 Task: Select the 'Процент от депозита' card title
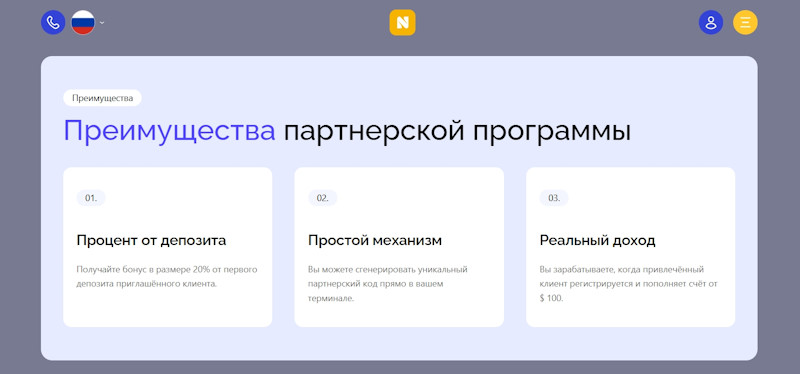pos(151,241)
